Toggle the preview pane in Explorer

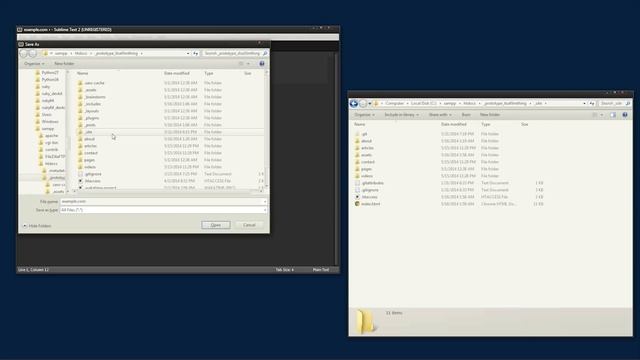[613, 115]
